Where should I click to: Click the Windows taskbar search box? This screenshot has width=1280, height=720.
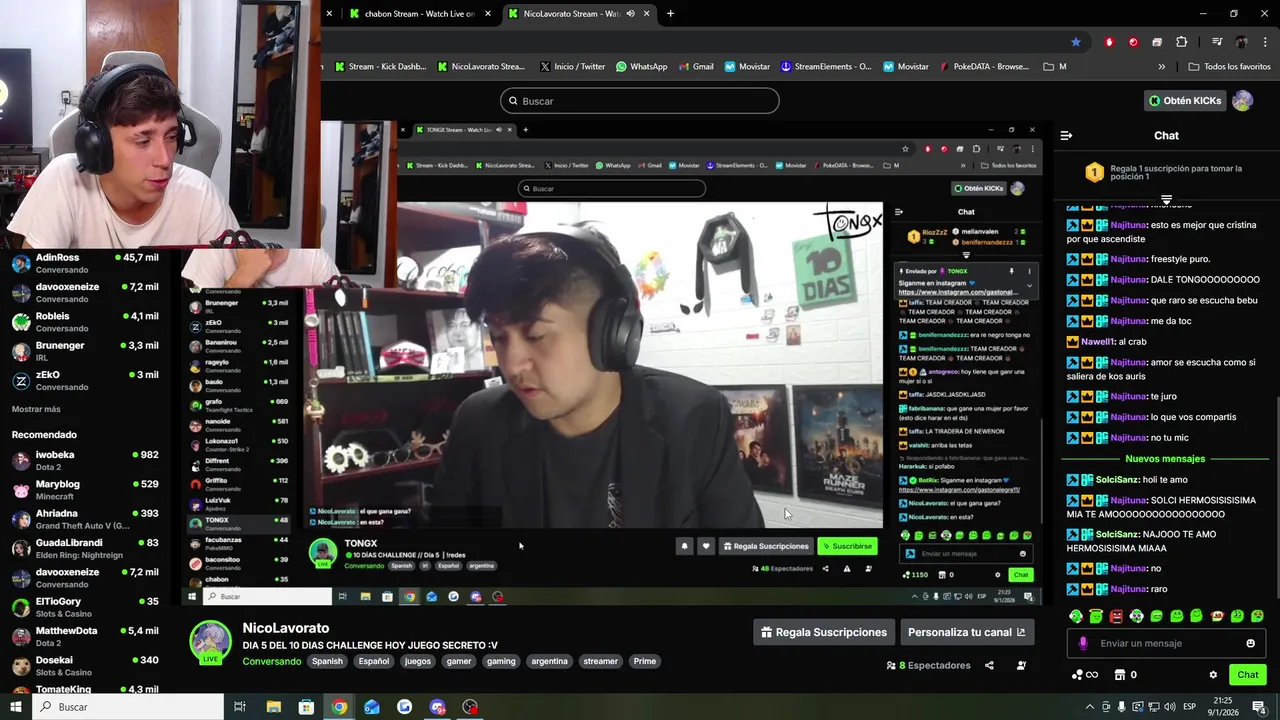[x=128, y=707]
